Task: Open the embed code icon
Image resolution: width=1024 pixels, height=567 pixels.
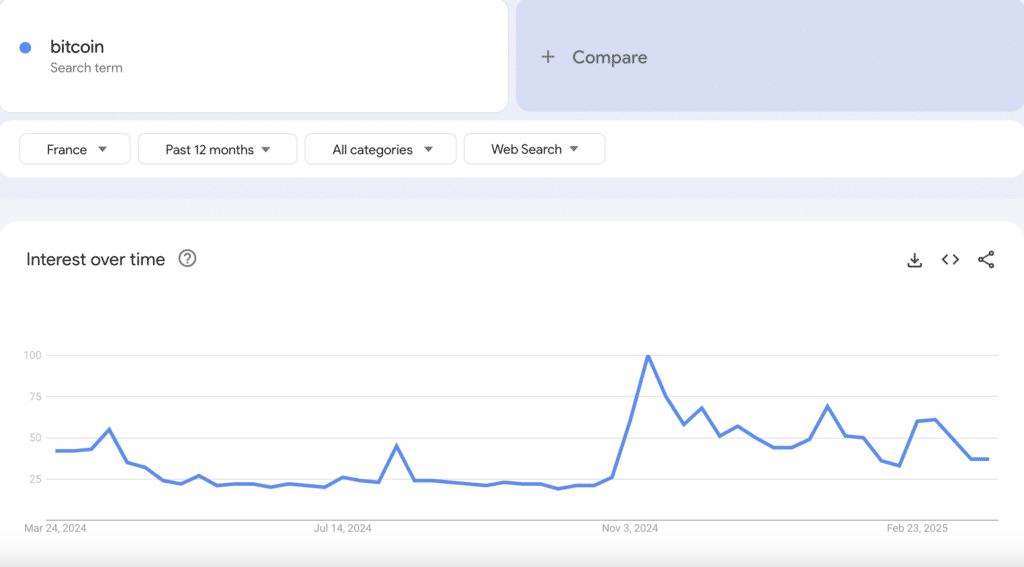Action: point(950,259)
